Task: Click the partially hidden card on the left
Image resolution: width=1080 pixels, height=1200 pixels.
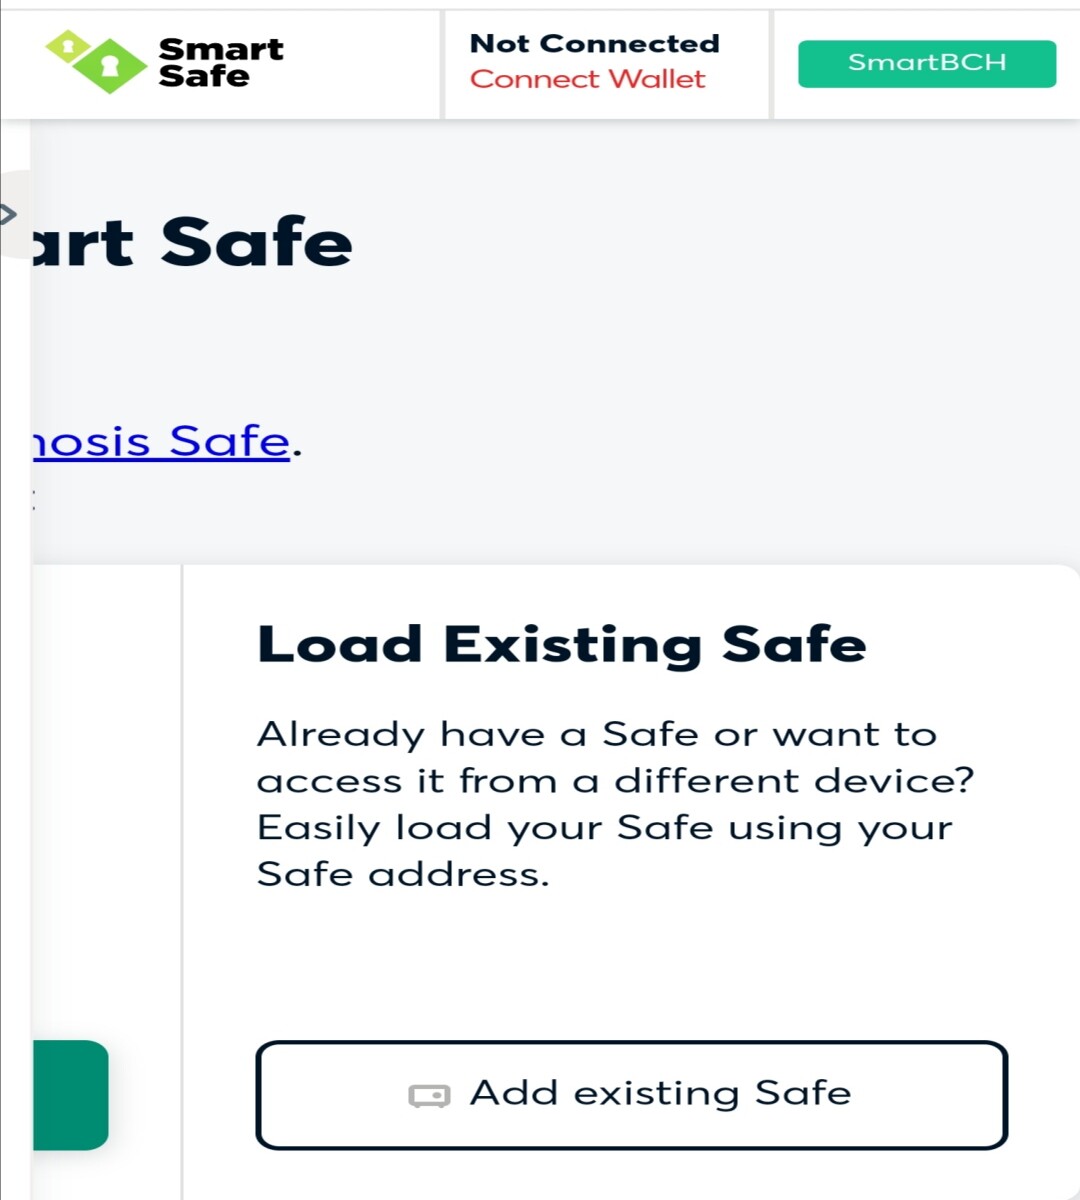Action: tap(106, 882)
